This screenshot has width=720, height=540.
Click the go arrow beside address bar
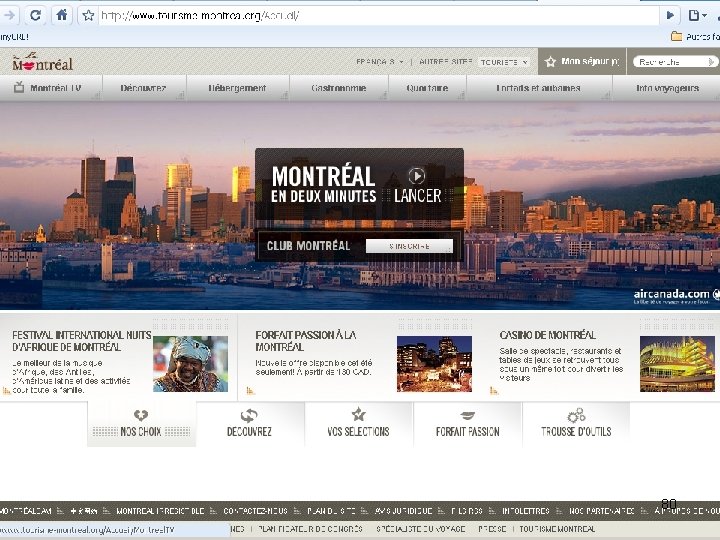(670, 16)
